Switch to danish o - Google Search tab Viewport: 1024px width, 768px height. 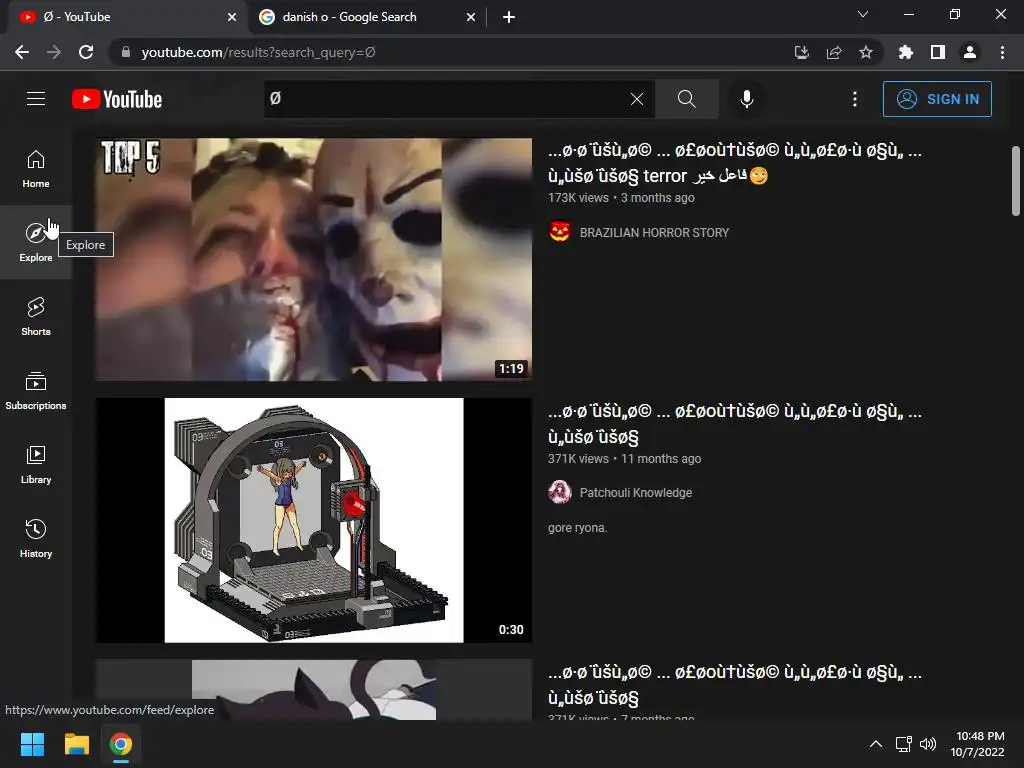point(368,17)
